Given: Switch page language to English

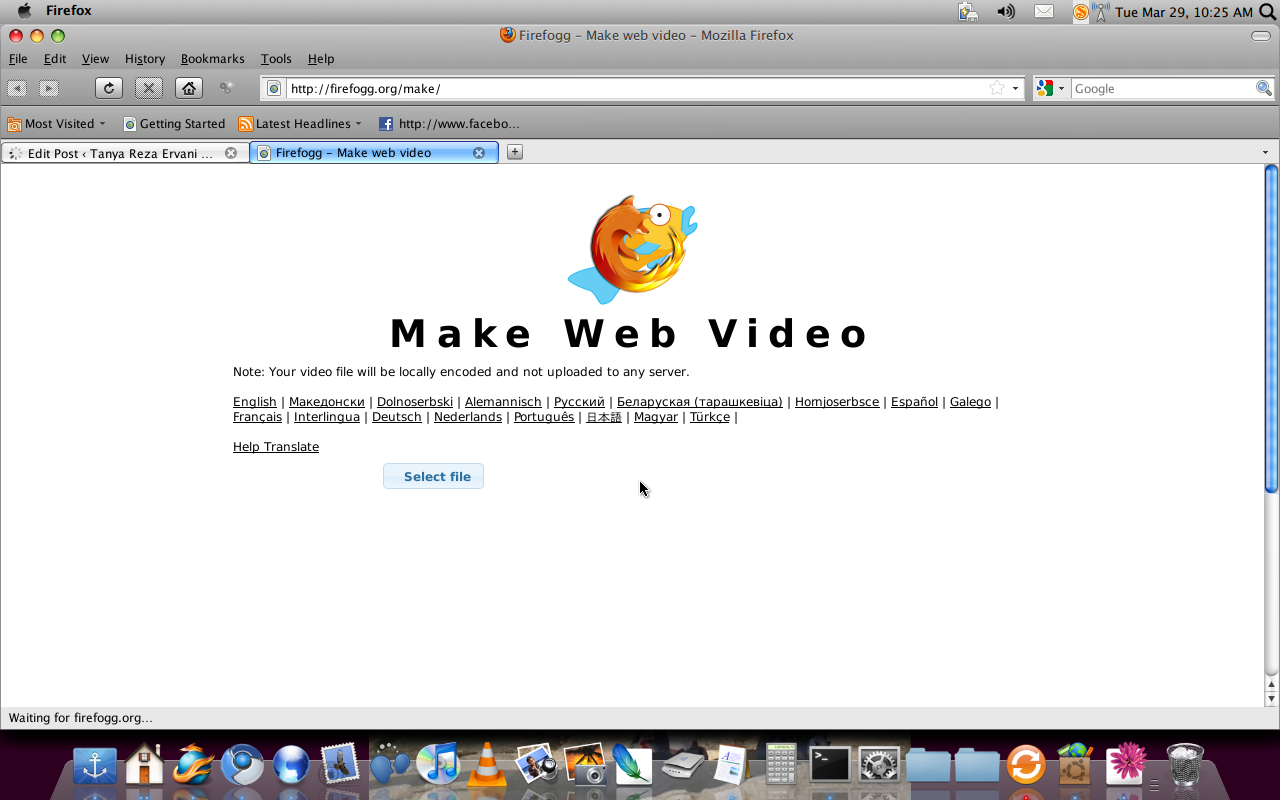Looking at the screenshot, I should click(255, 402).
